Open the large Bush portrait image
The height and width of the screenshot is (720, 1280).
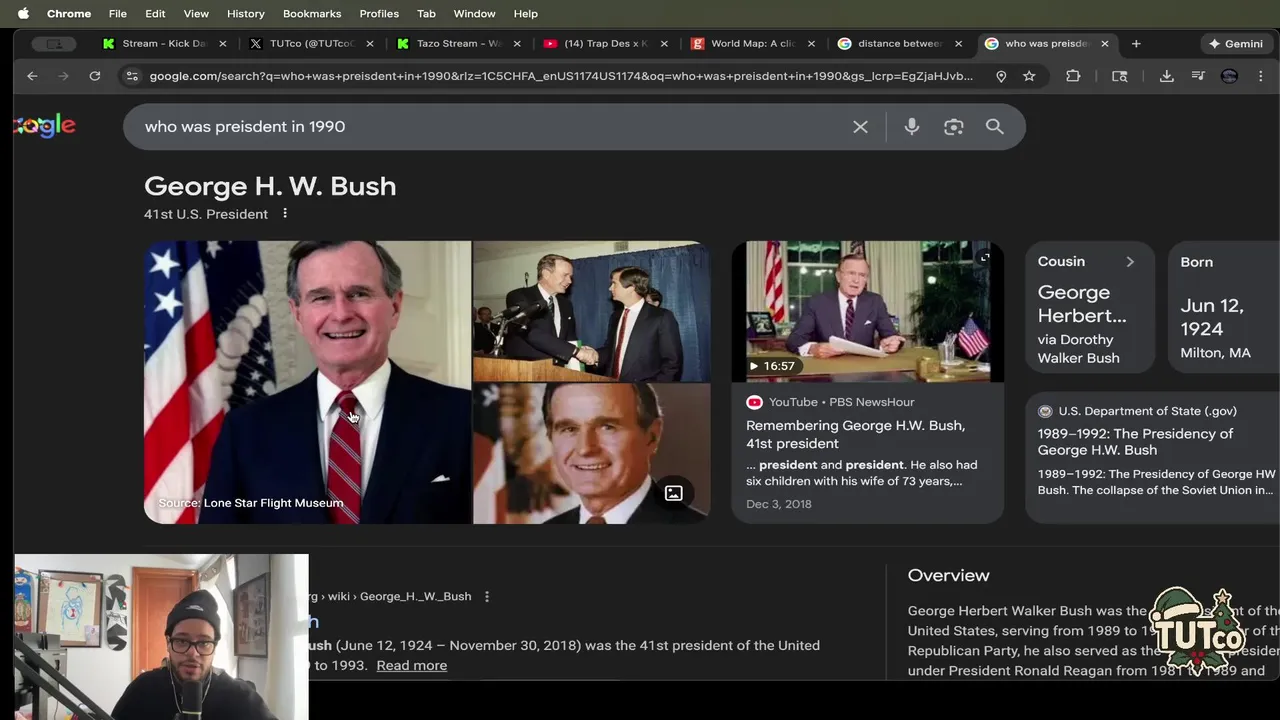pyautogui.click(x=307, y=382)
